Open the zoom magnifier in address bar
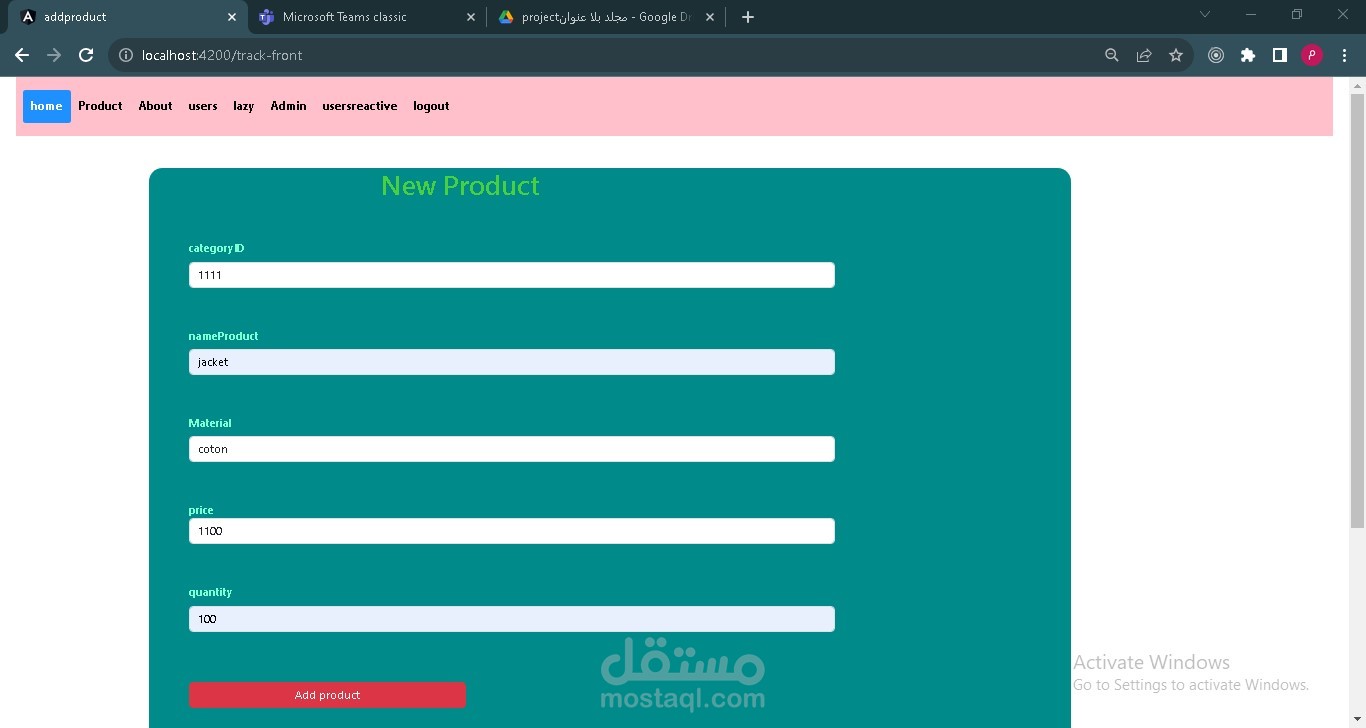 1112,55
